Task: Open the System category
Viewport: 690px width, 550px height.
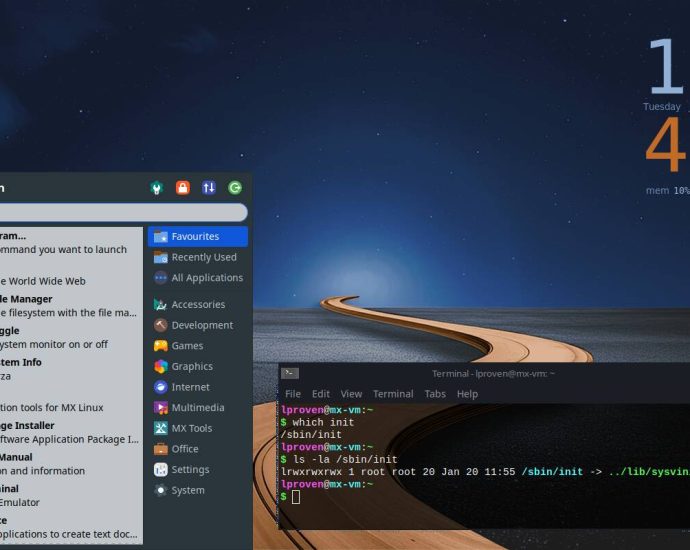Action: coord(198,491)
